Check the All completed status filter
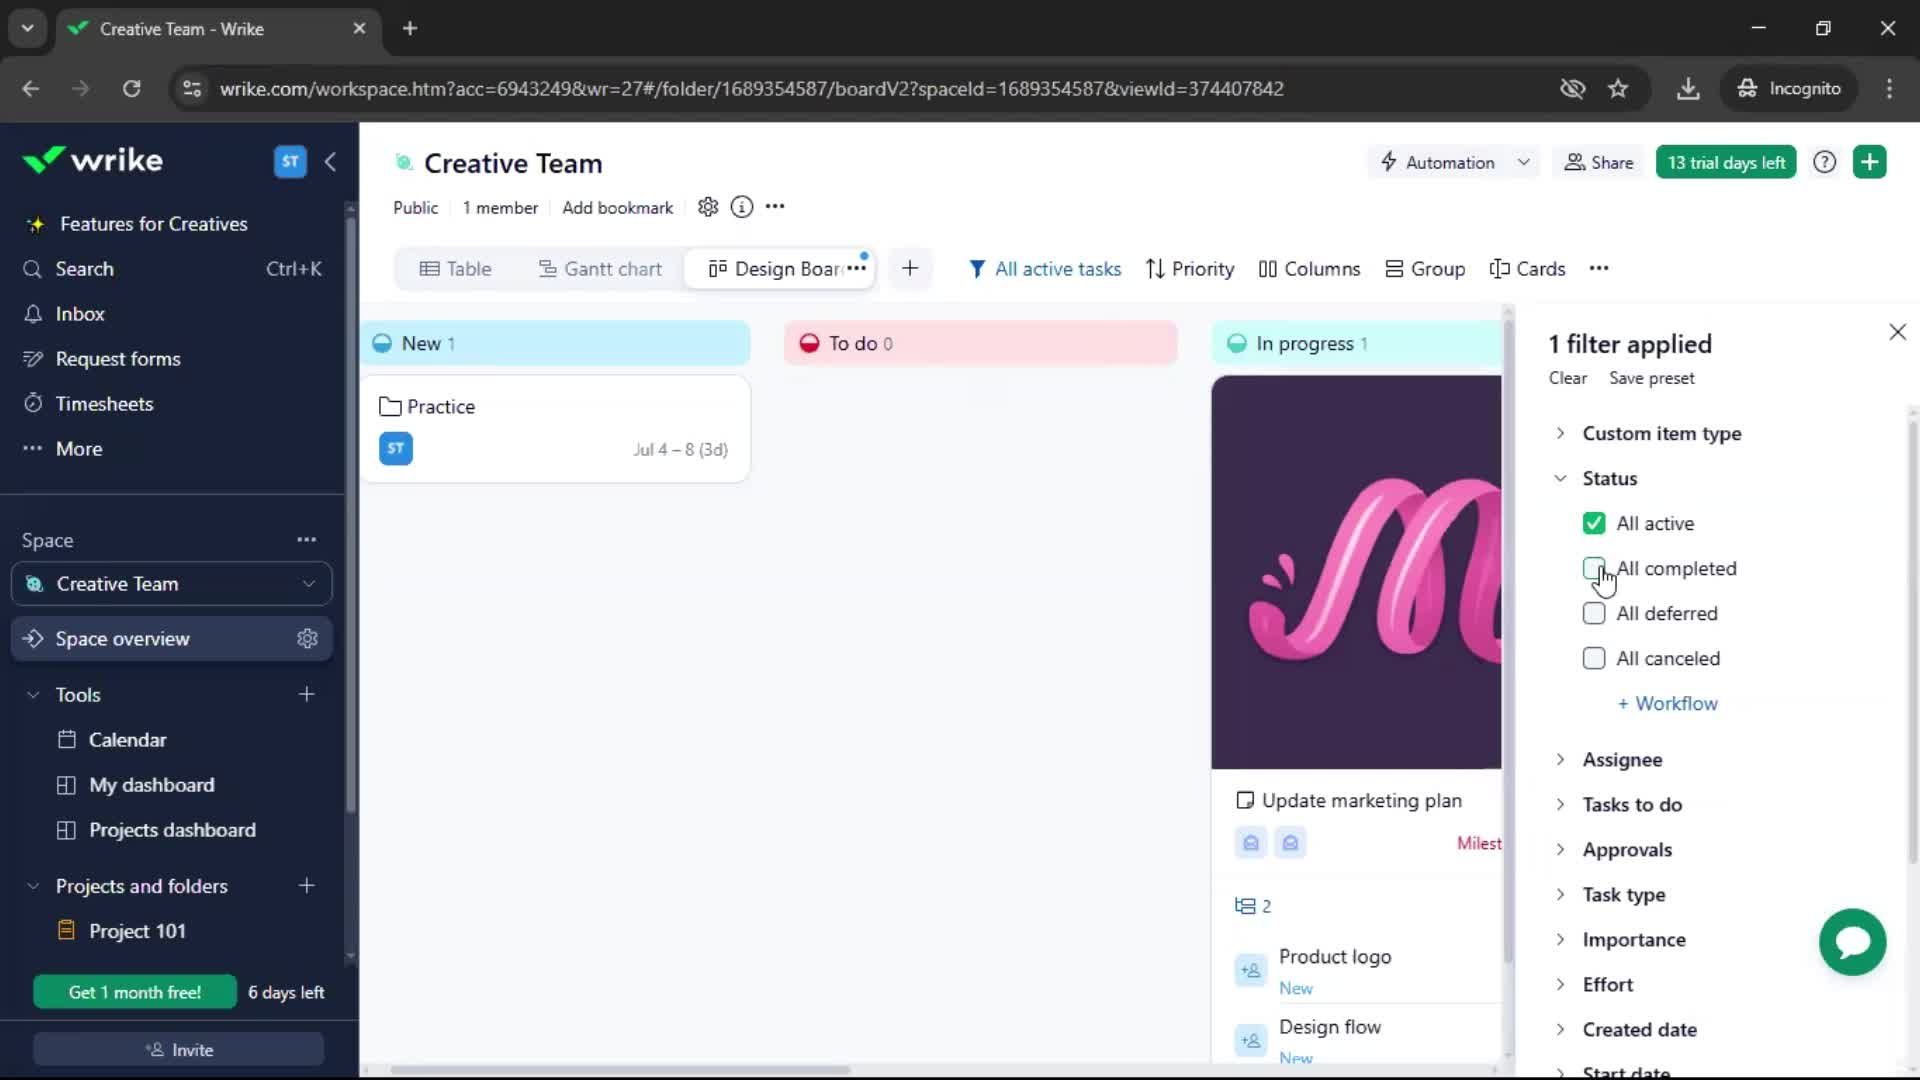This screenshot has height=1080, width=1920. pyautogui.click(x=1594, y=568)
